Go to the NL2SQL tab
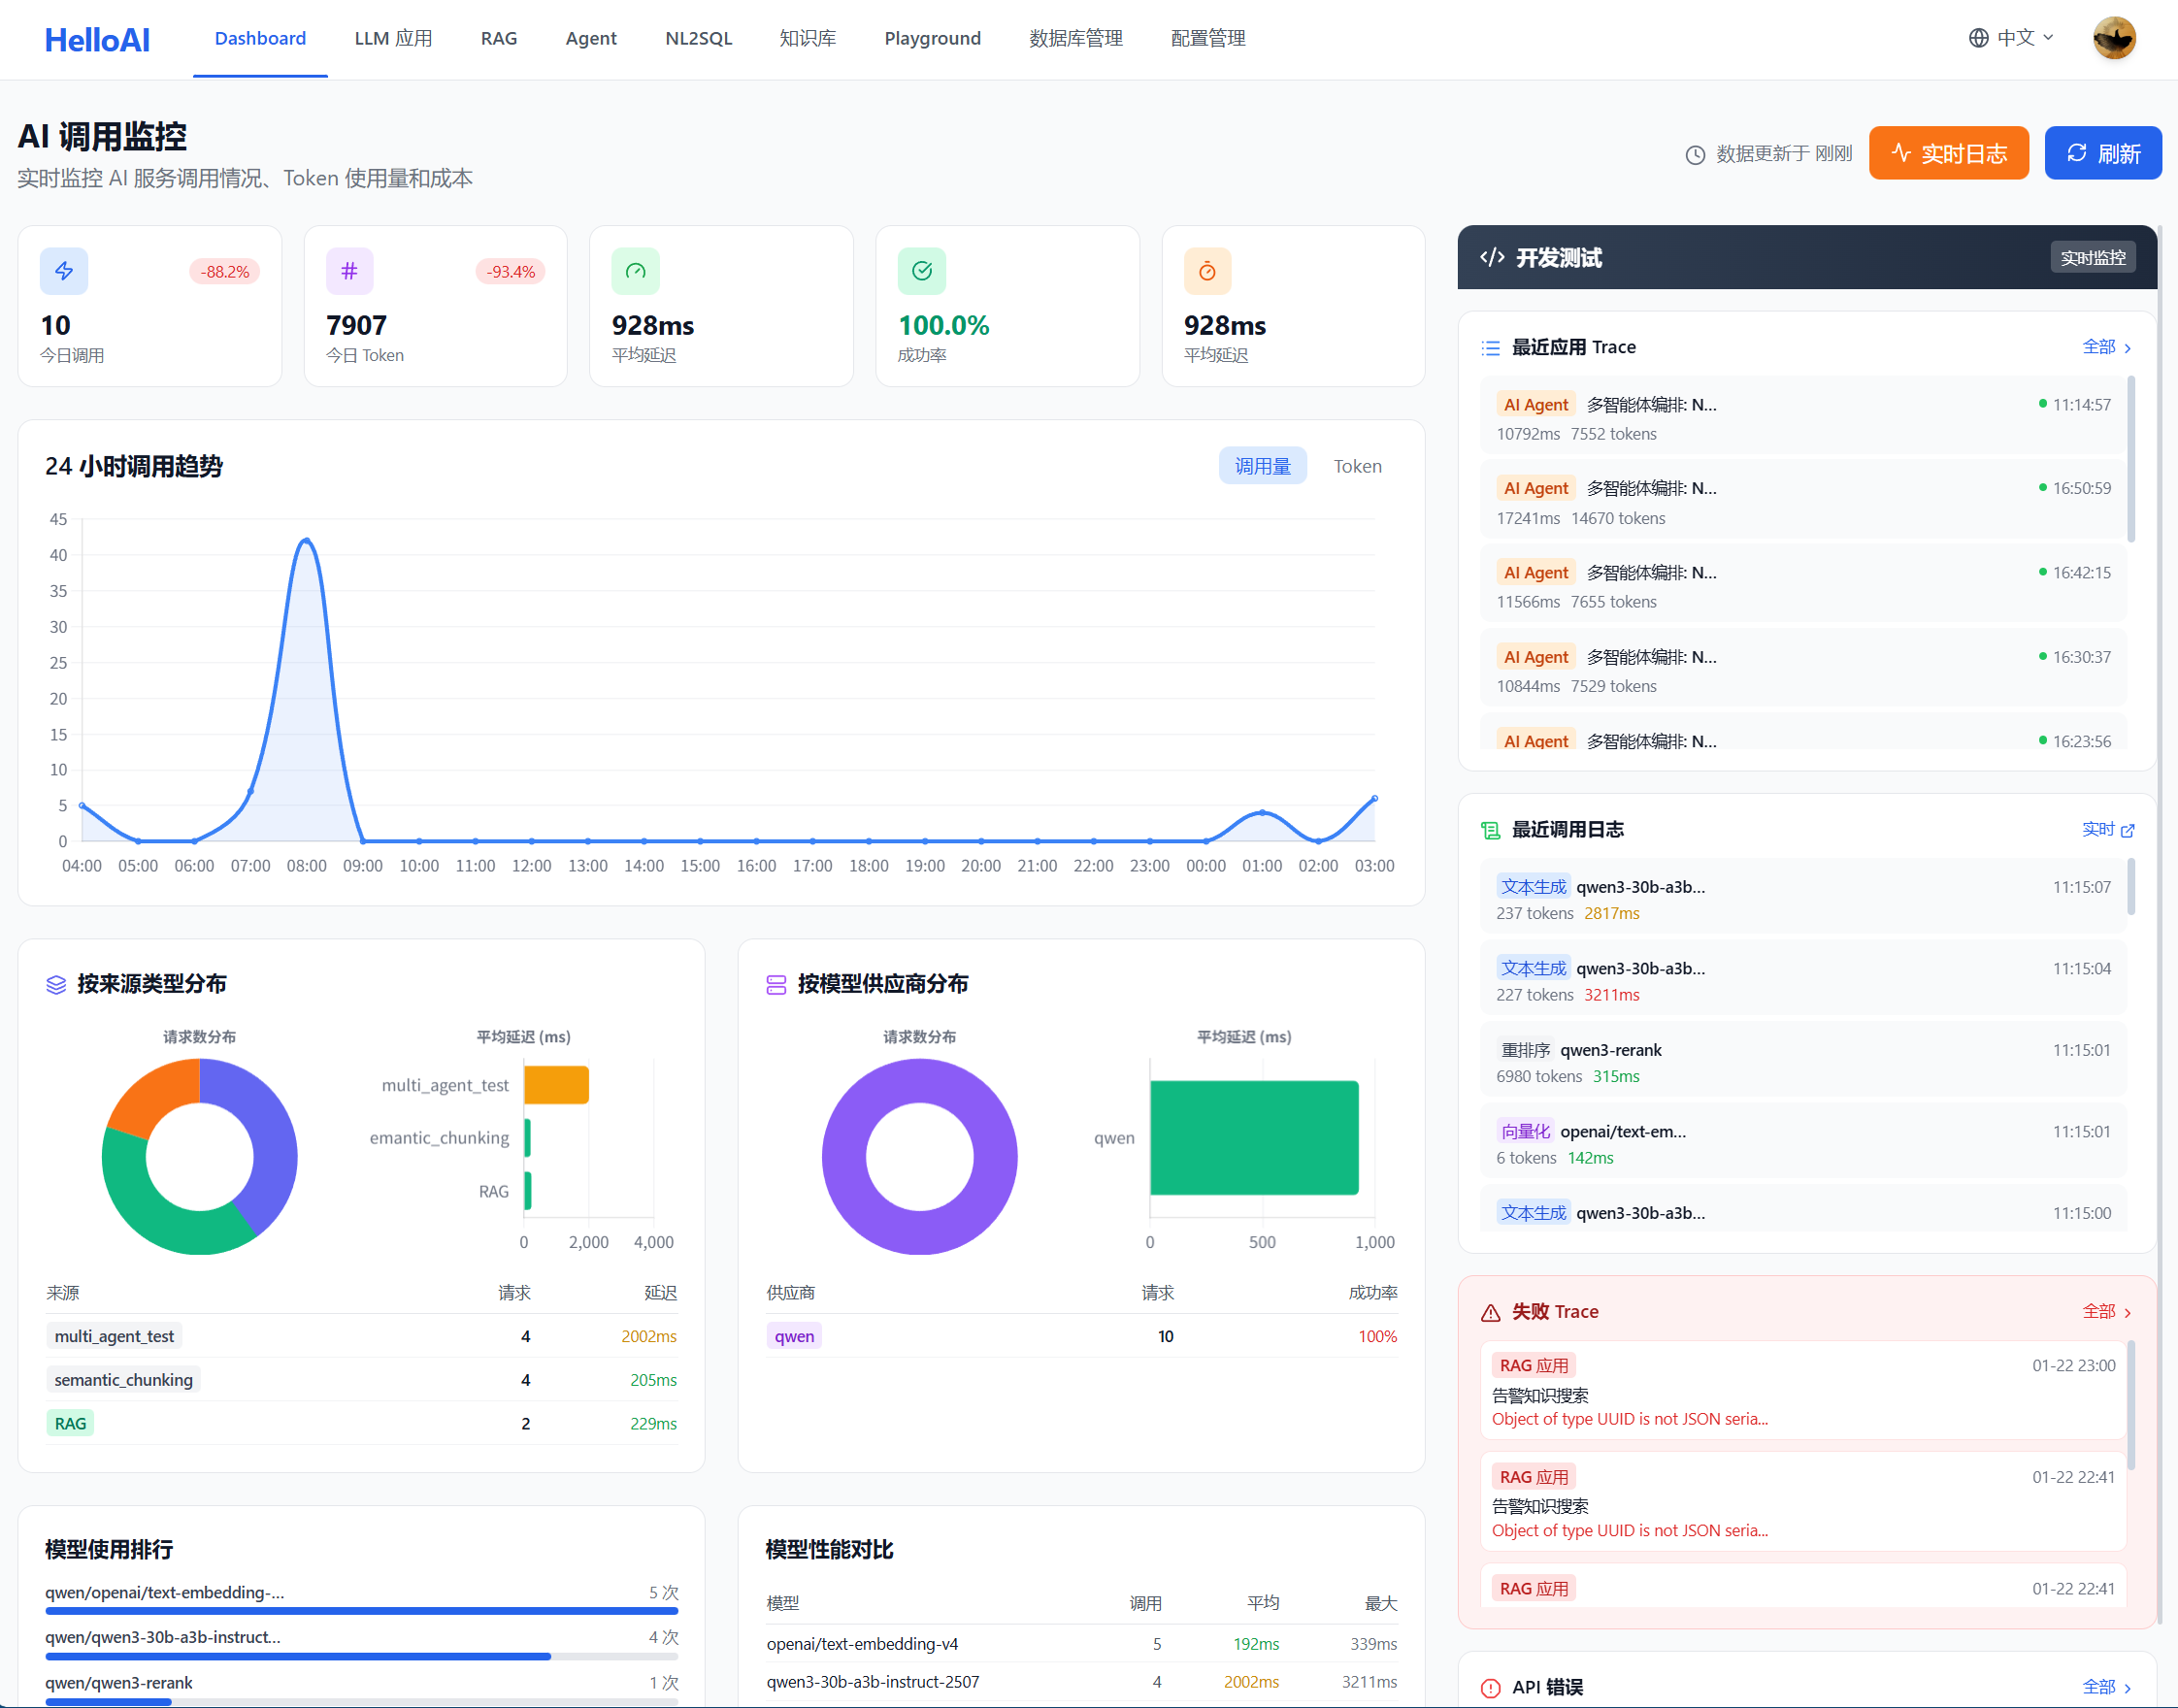Image resolution: width=2178 pixels, height=1708 pixels. pos(698,38)
